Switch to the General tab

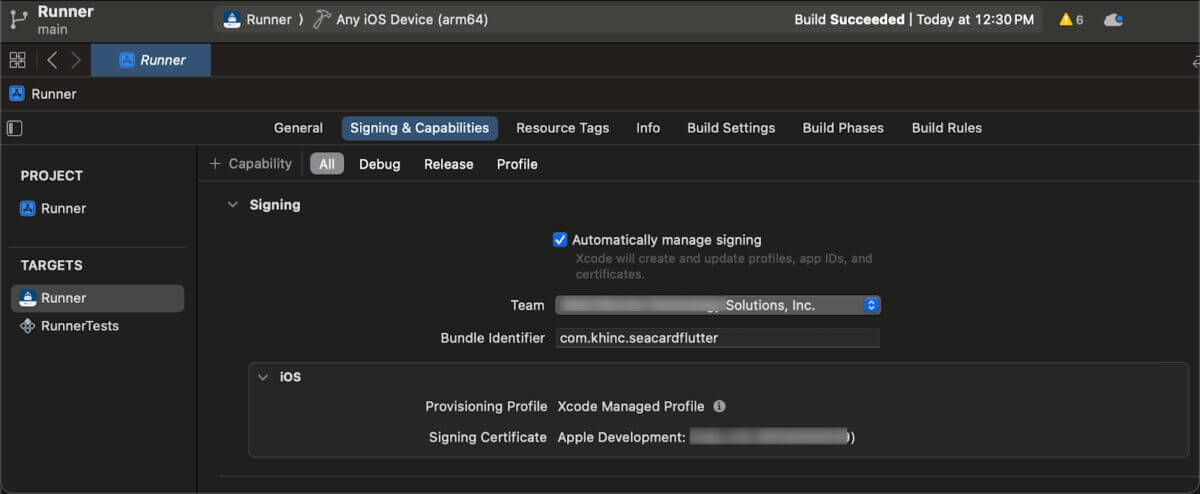click(298, 128)
